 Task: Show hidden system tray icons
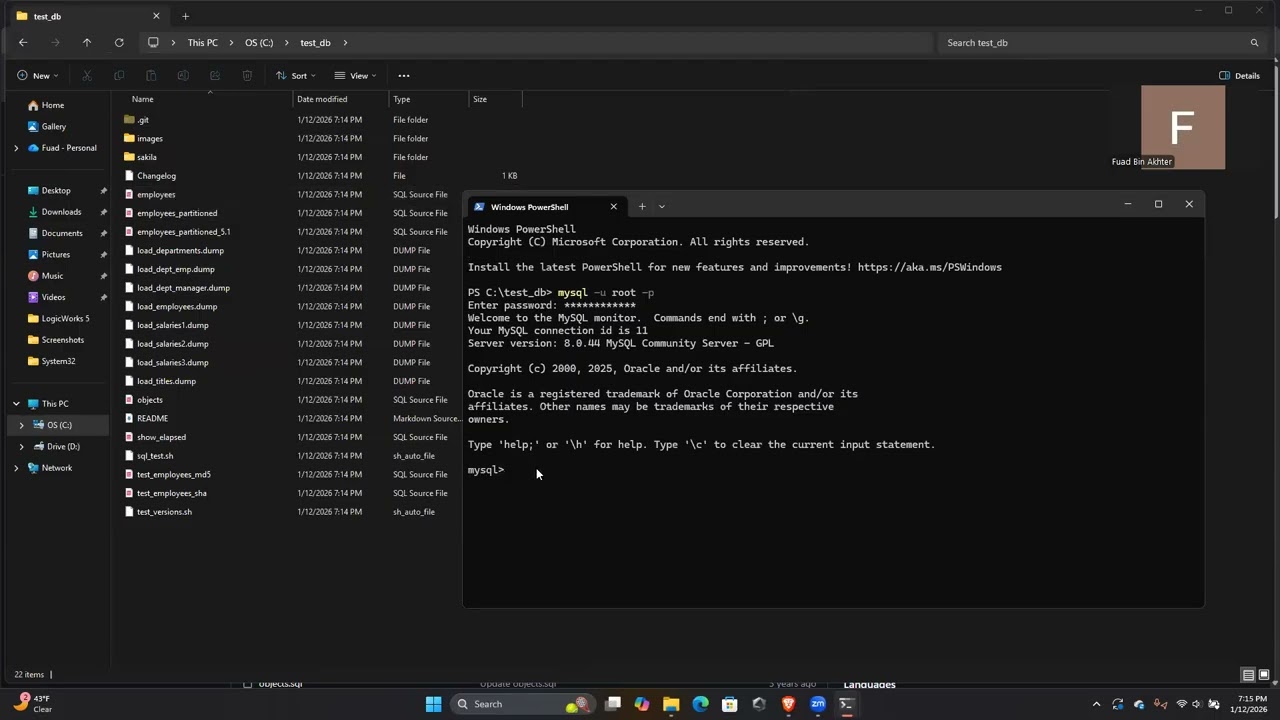click(1096, 704)
